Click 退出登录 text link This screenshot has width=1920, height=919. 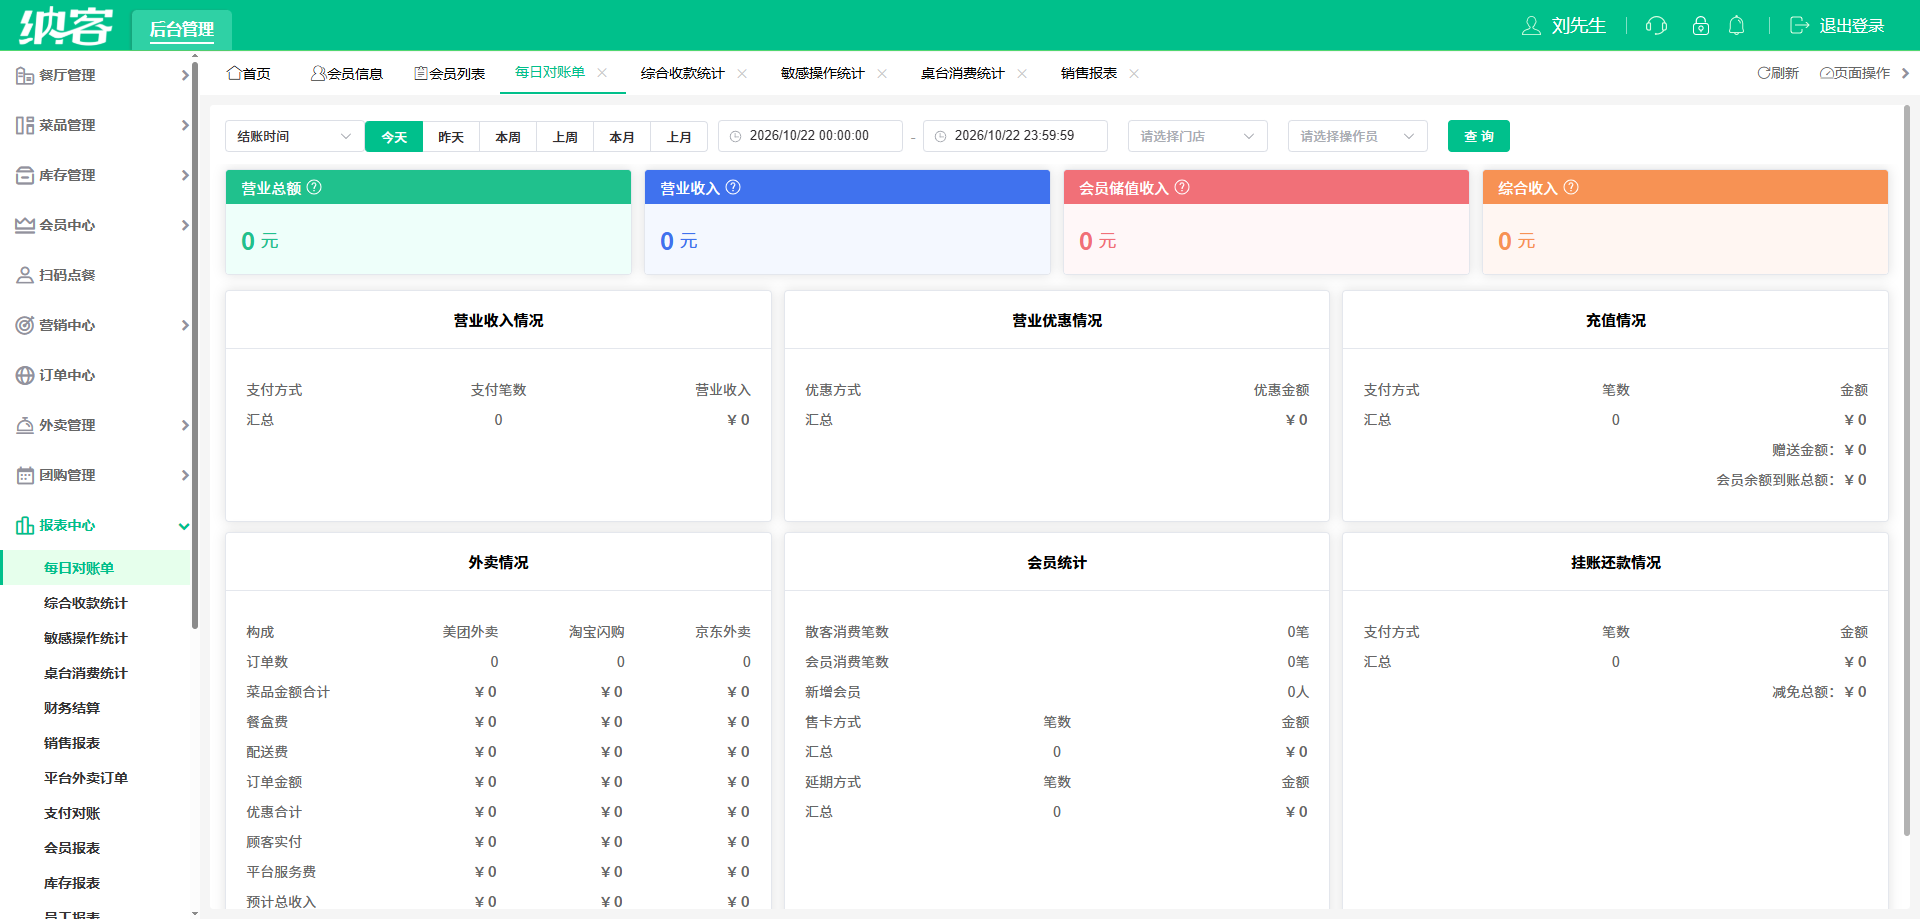click(1852, 26)
